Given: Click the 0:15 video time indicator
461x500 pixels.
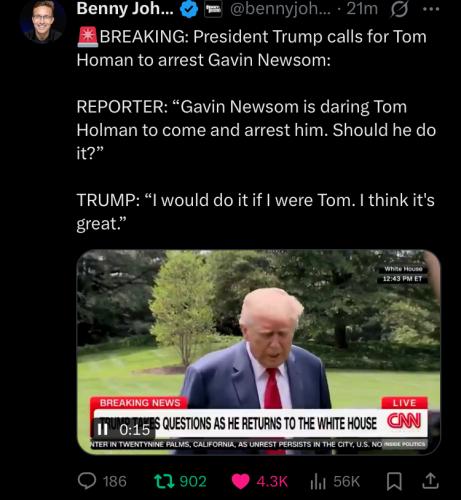Looking at the screenshot, I should [135, 430].
